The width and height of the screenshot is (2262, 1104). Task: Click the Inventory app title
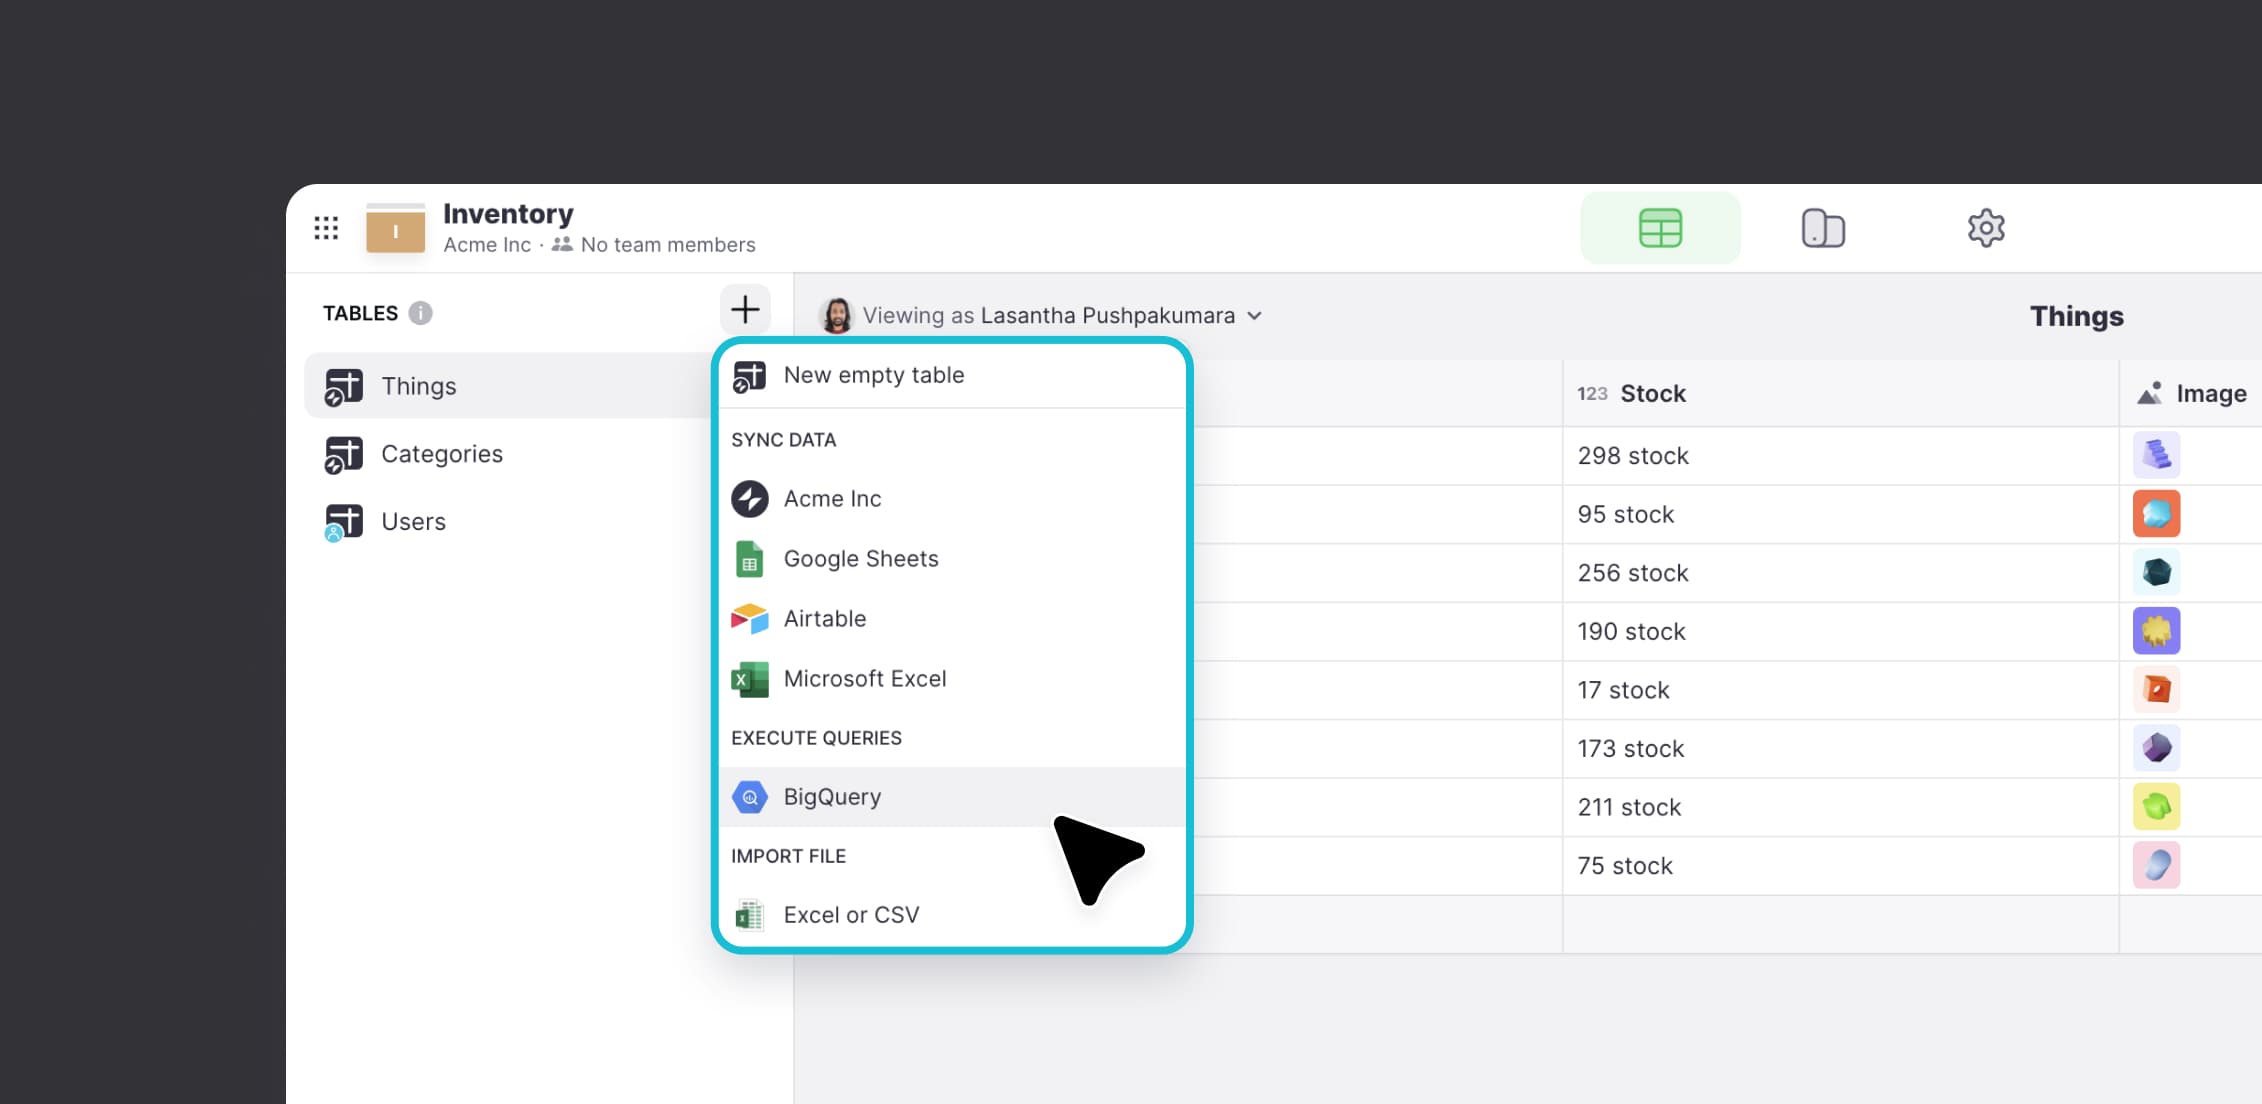coord(508,214)
